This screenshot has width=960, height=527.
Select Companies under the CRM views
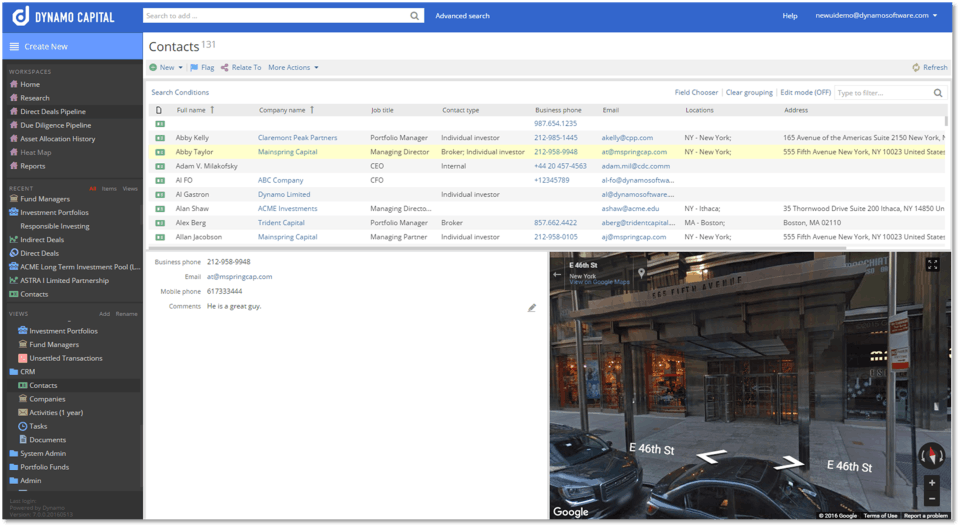[x=47, y=399]
